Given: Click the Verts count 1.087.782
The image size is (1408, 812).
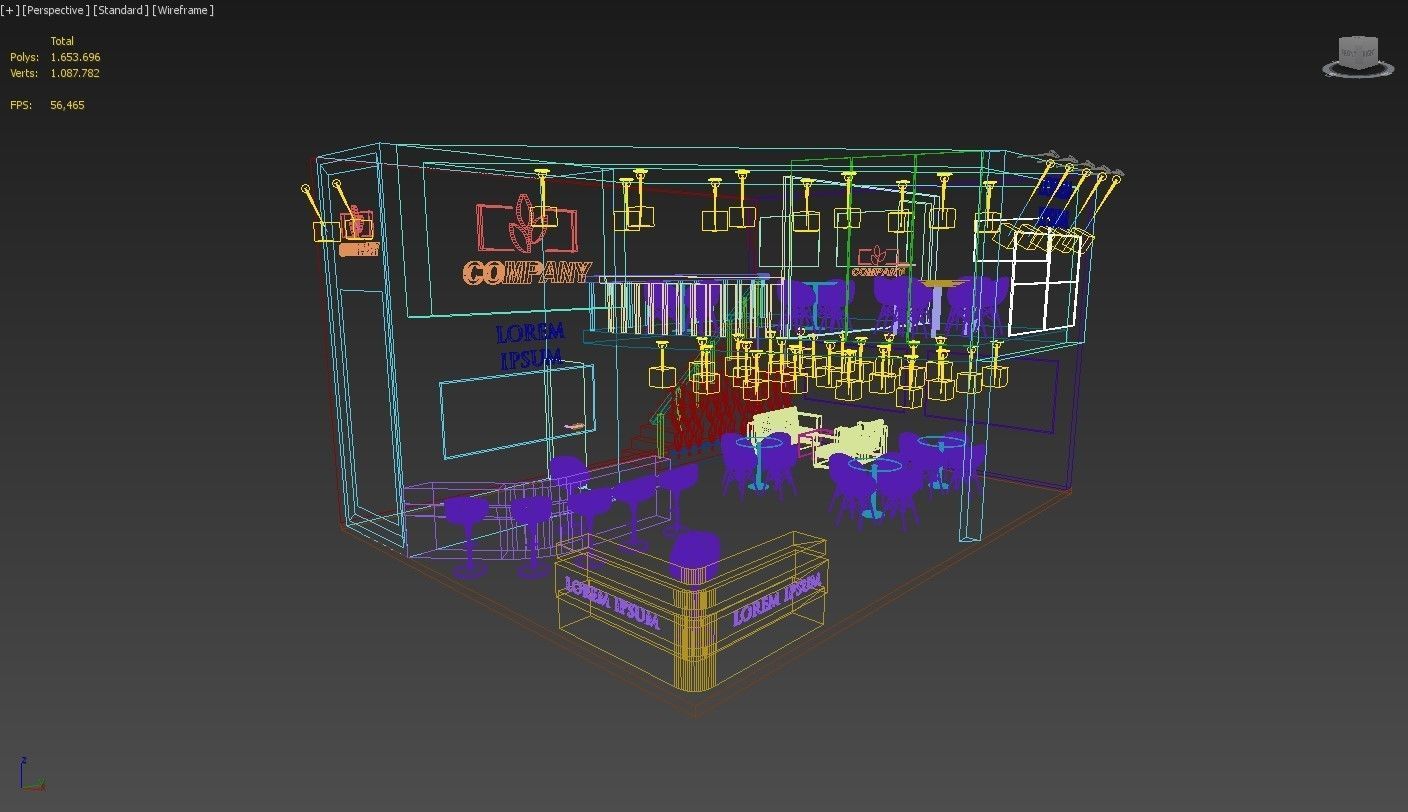Looking at the screenshot, I should point(75,73).
